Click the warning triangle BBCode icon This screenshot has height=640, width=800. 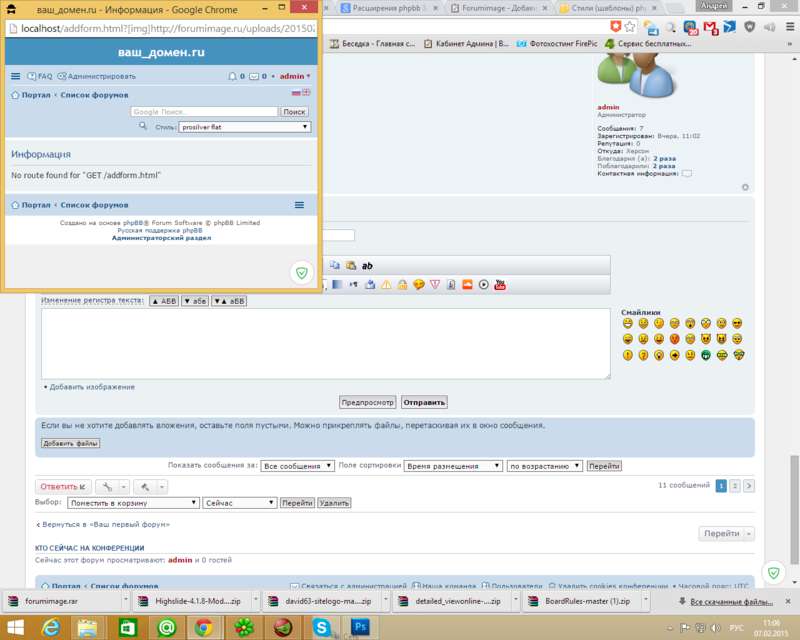tap(386, 285)
